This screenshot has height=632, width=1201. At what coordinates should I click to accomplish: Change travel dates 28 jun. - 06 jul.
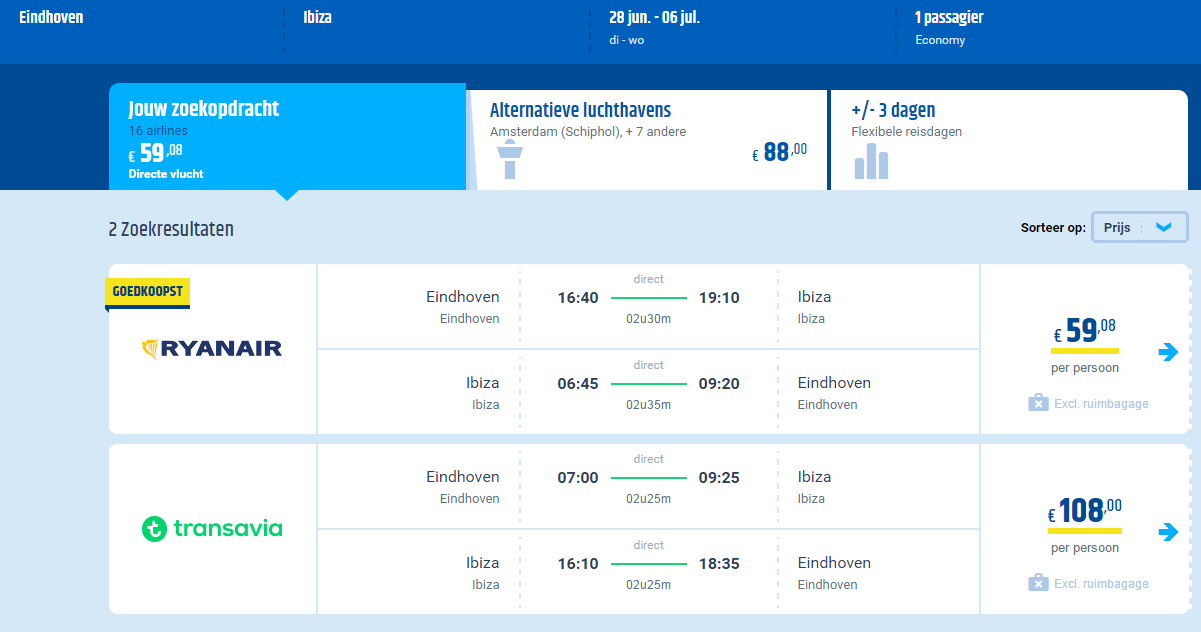click(744, 28)
